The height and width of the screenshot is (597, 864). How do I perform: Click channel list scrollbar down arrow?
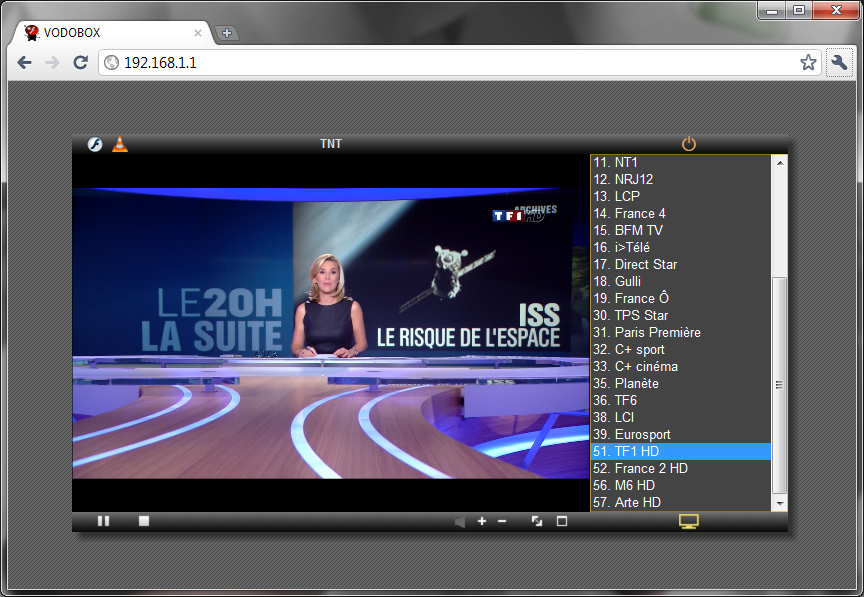[x=780, y=503]
